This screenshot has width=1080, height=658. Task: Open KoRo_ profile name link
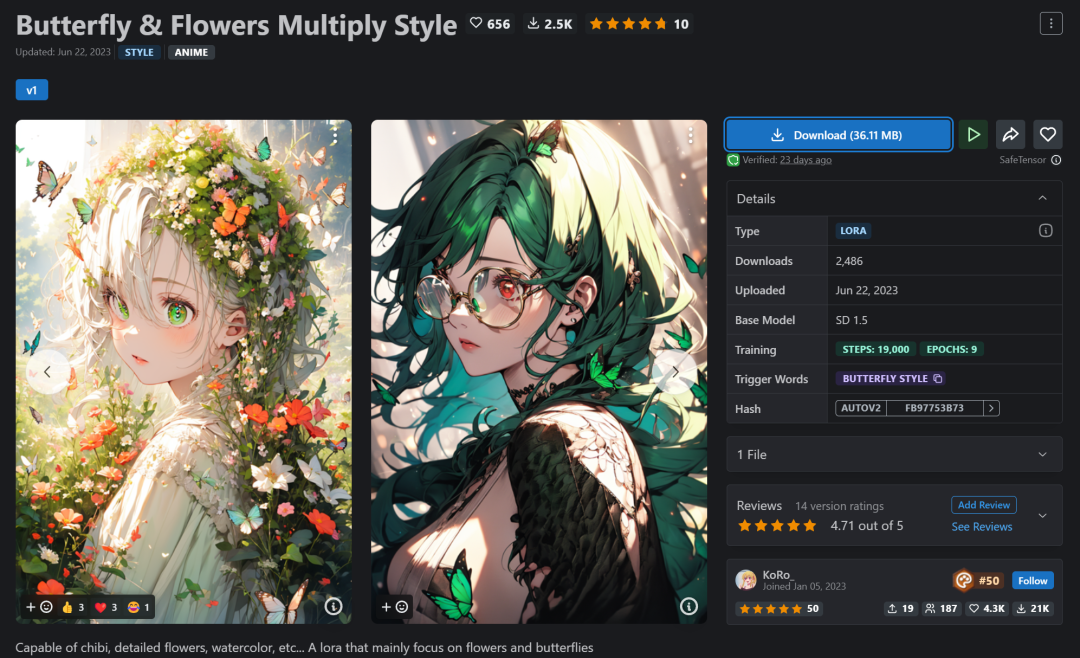(778, 575)
